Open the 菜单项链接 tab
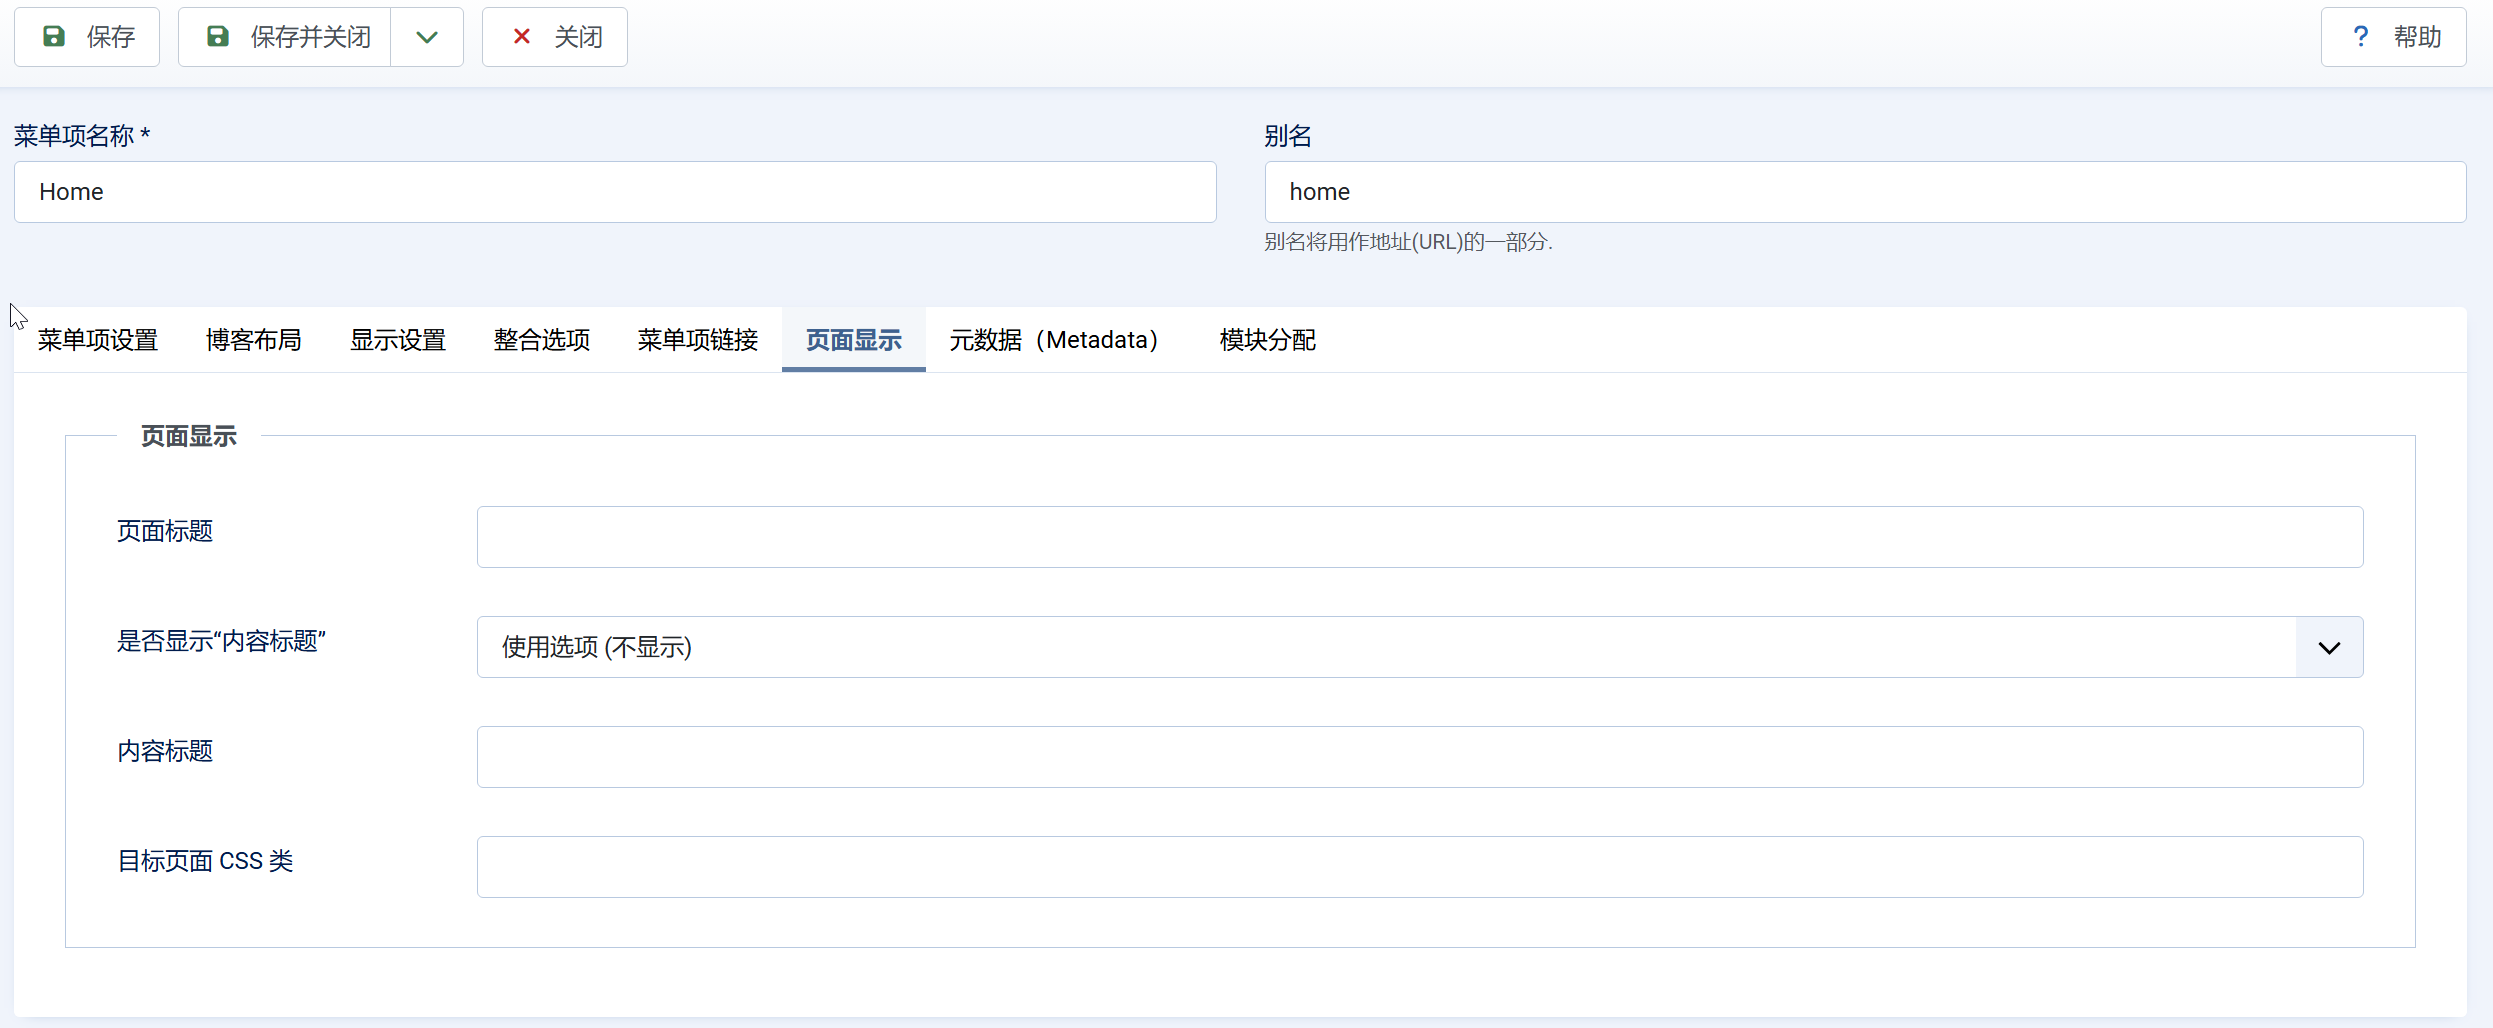Screen dimensions: 2493x1028 pos(698,340)
